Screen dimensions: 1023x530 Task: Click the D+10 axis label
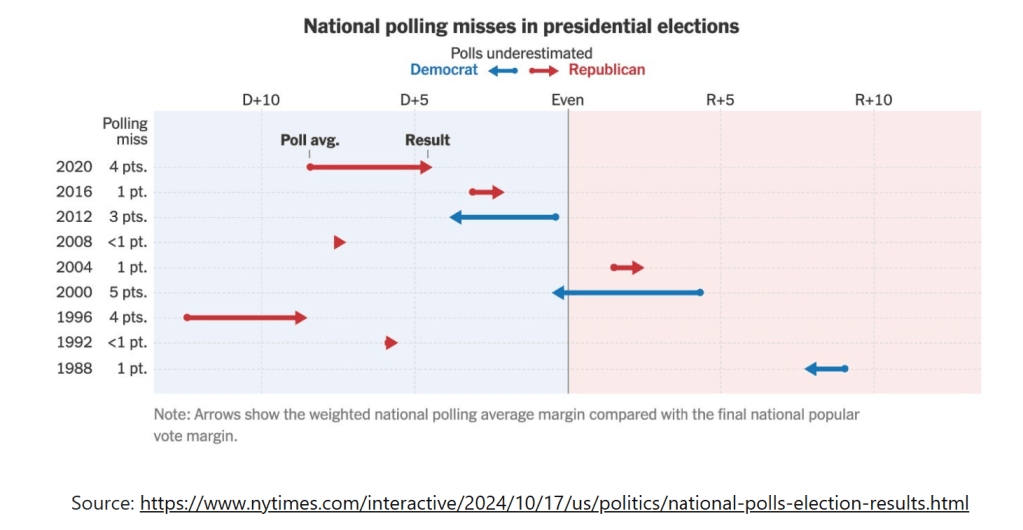point(261,100)
